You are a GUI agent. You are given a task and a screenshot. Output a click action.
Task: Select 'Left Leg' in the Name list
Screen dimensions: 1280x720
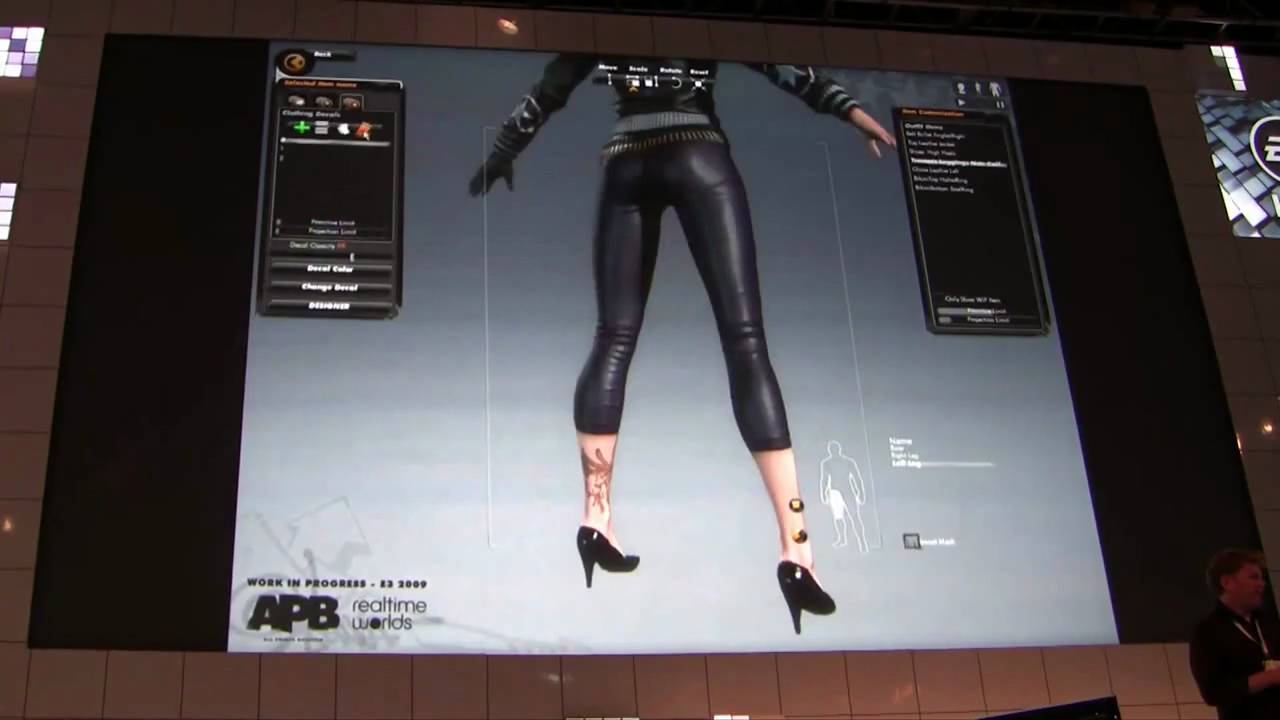(x=906, y=464)
